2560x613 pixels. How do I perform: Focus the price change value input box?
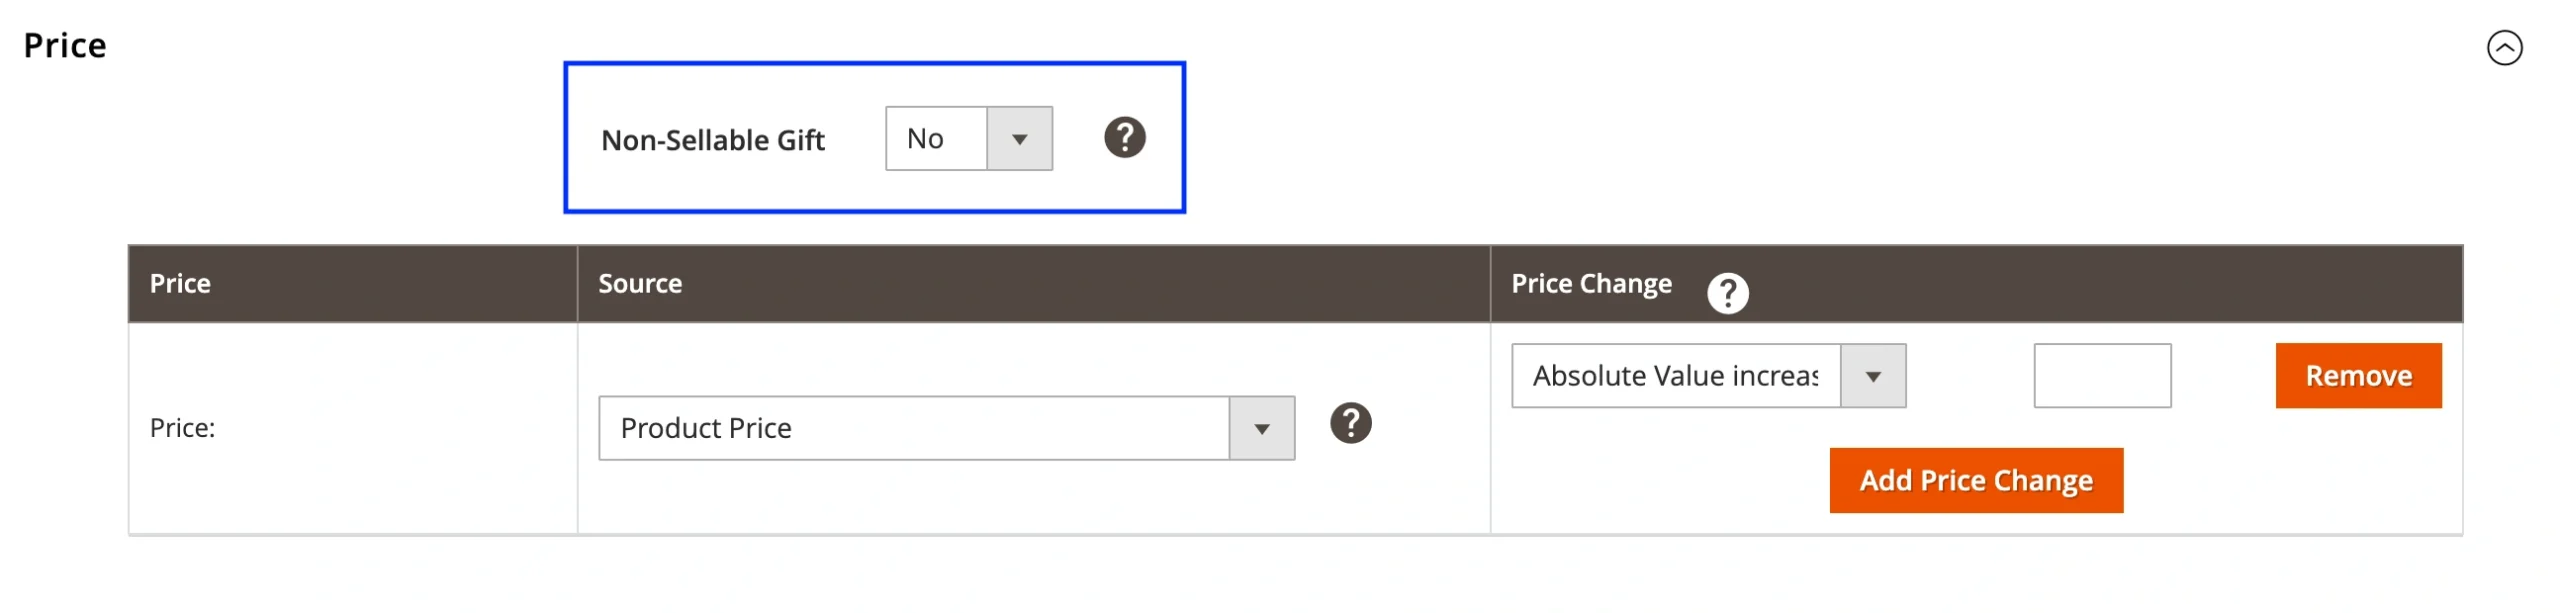click(x=2101, y=376)
